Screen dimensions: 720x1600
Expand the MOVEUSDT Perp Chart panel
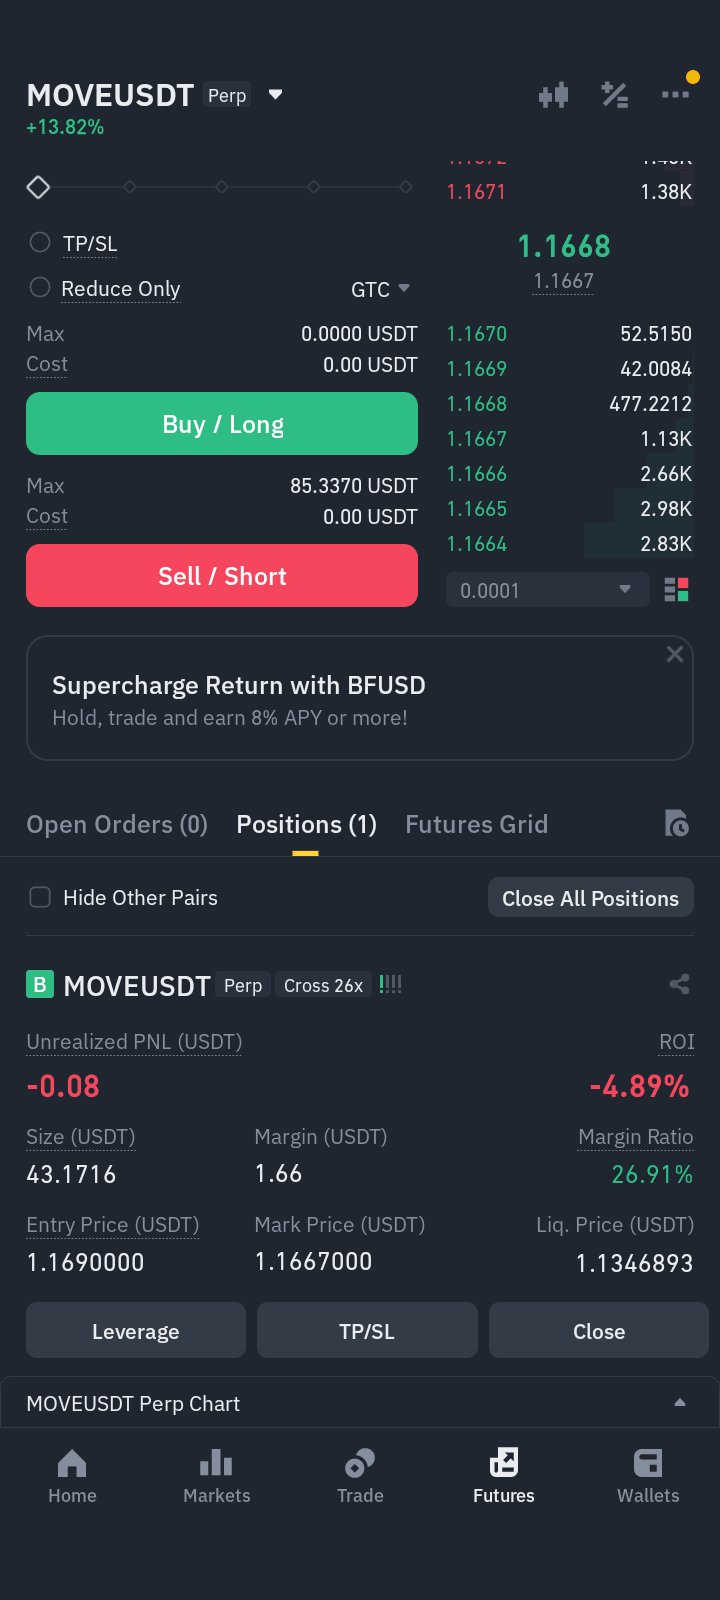coord(360,1403)
